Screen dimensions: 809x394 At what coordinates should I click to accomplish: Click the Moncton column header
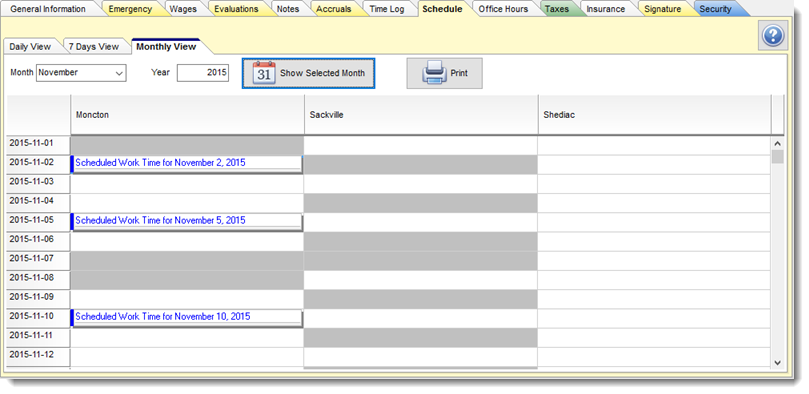pos(187,114)
